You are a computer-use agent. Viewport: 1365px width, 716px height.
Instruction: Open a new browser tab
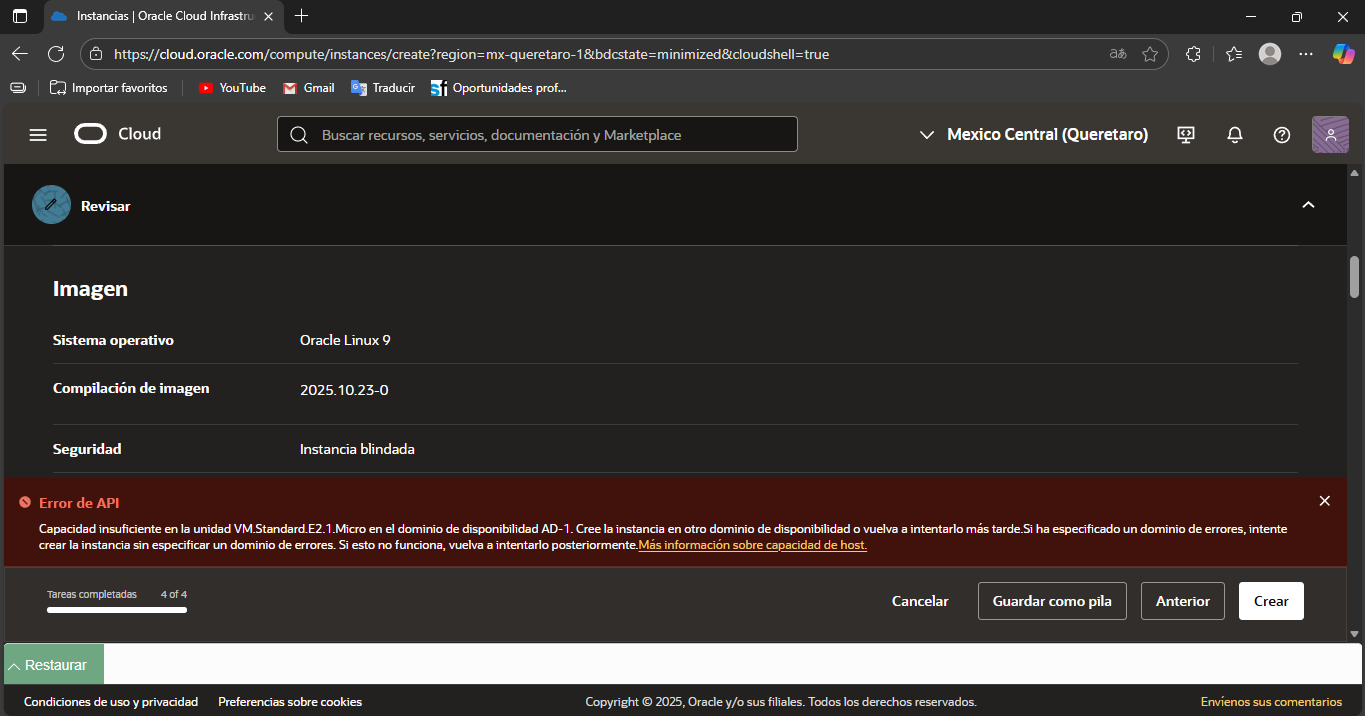[x=302, y=16]
